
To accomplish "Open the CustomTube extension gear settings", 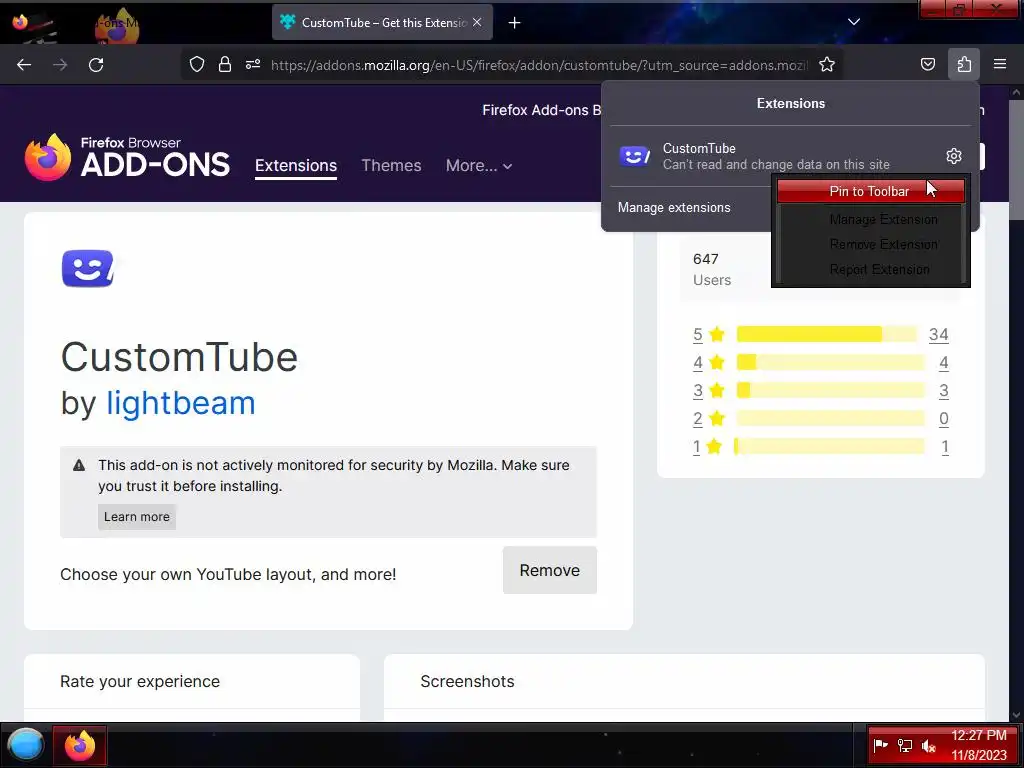I will point(953,156).
